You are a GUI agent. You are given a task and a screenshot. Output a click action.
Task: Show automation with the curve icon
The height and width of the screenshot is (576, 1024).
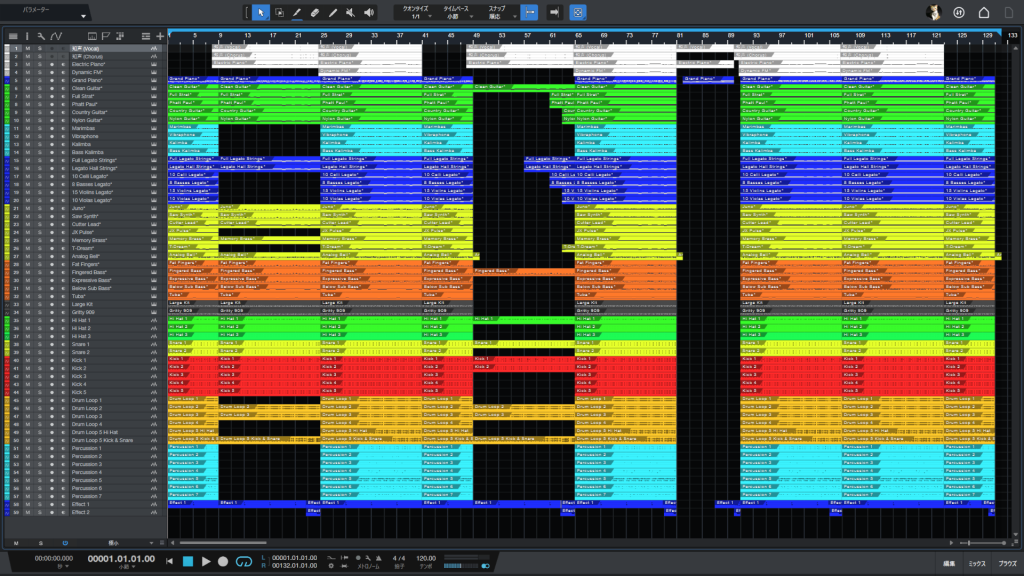[56, 36]
